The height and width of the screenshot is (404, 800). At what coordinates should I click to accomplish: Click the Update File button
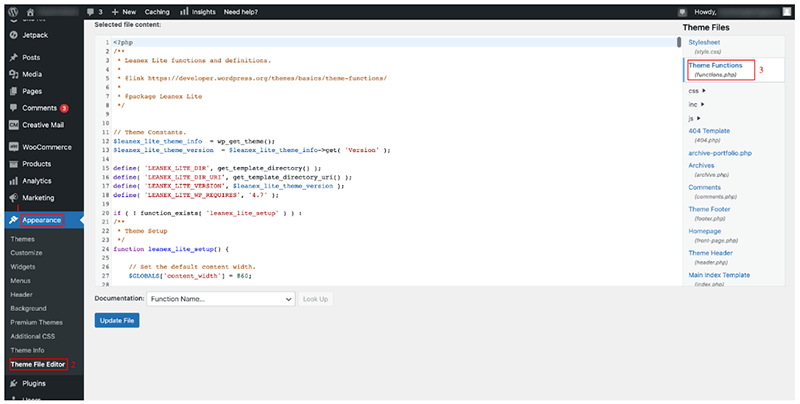coord(117,320)
